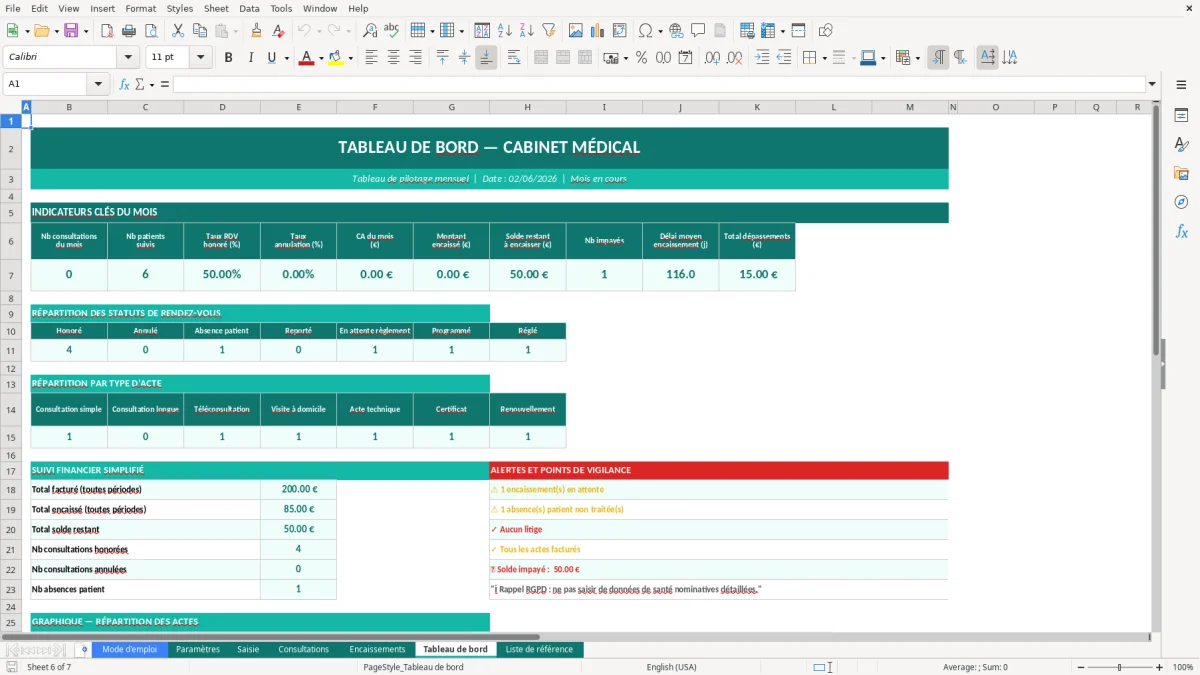Increase Indent using toolbar icon

pos(763,58)
